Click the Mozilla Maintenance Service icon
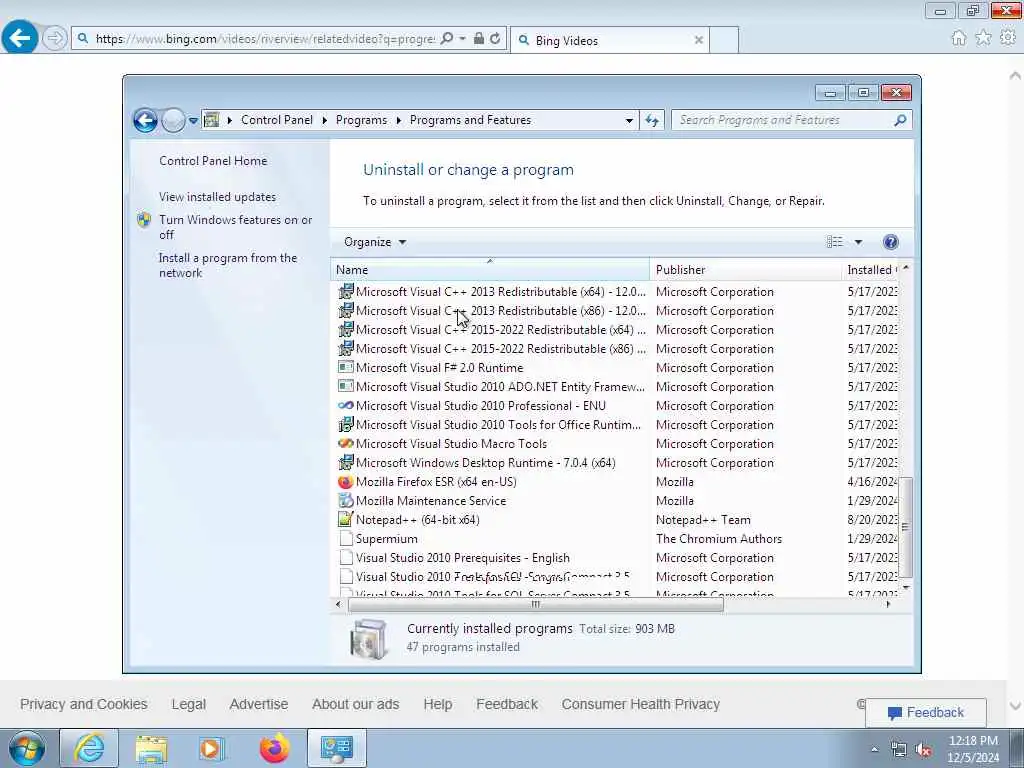This screenshot has width=1024, height=768. (x=345, y=501)
